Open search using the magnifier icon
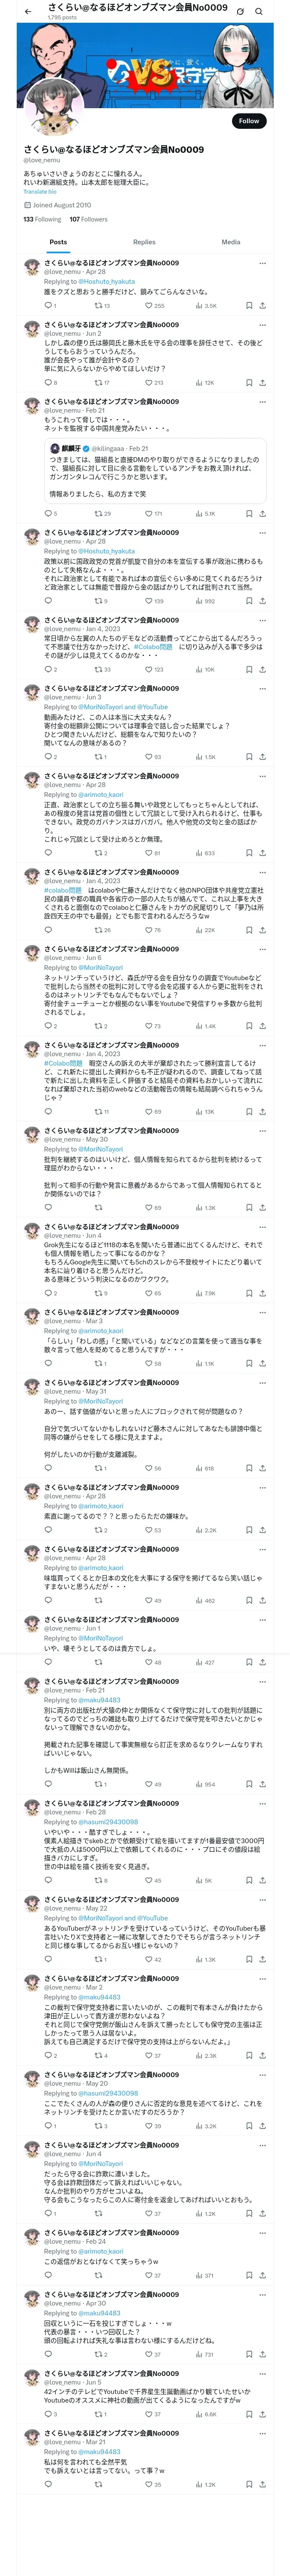 [x=259, y=11]
